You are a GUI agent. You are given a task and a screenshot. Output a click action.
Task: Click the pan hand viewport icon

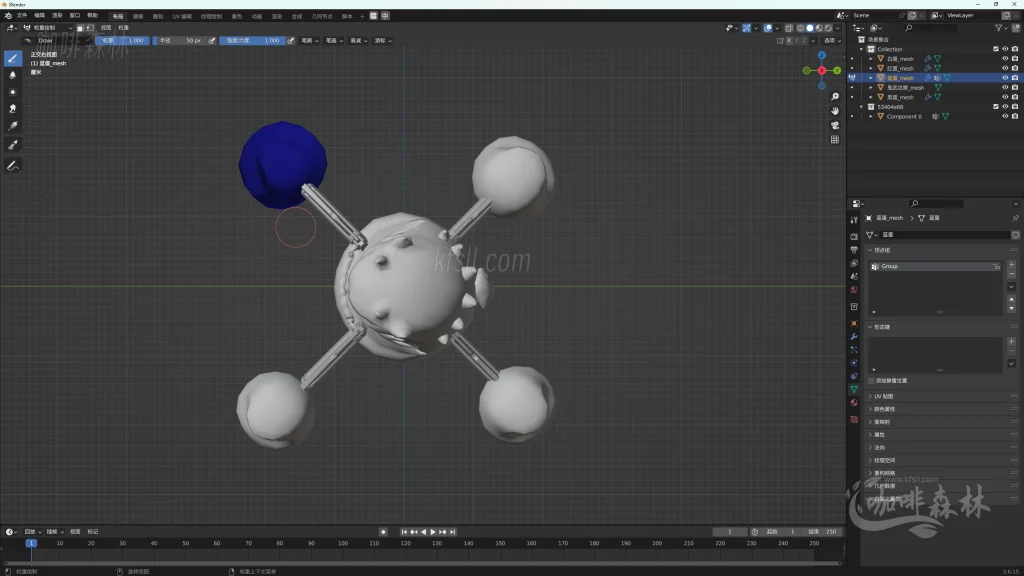click(x=835, y=111)
